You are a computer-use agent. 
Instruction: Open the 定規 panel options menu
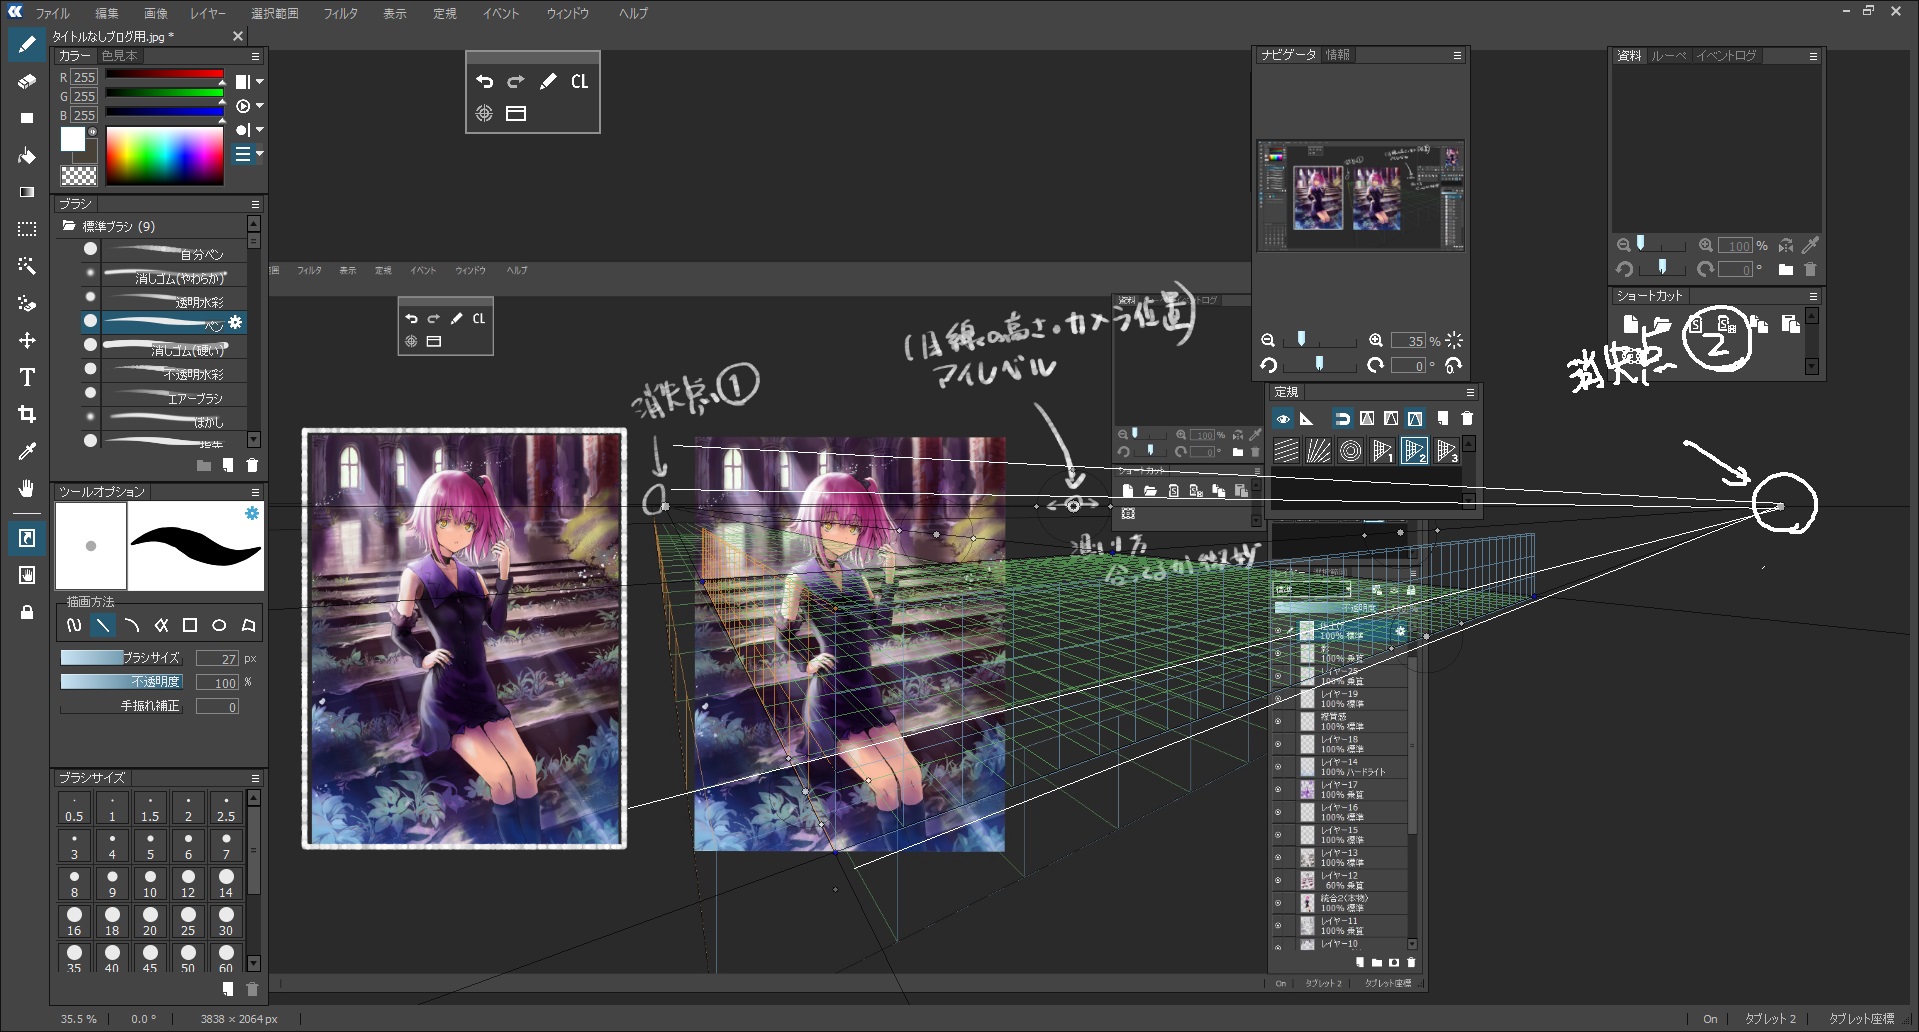pyautogui.click(x=1470, y=392)
